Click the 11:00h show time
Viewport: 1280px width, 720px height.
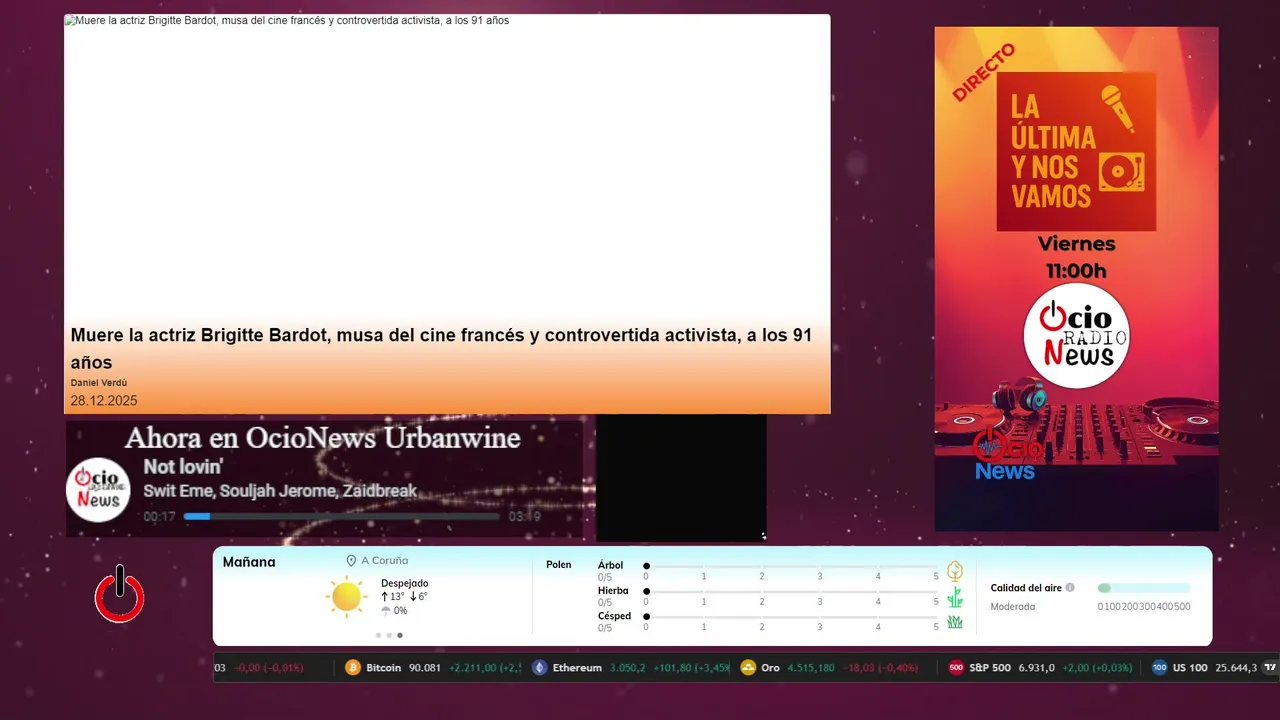1076,271
